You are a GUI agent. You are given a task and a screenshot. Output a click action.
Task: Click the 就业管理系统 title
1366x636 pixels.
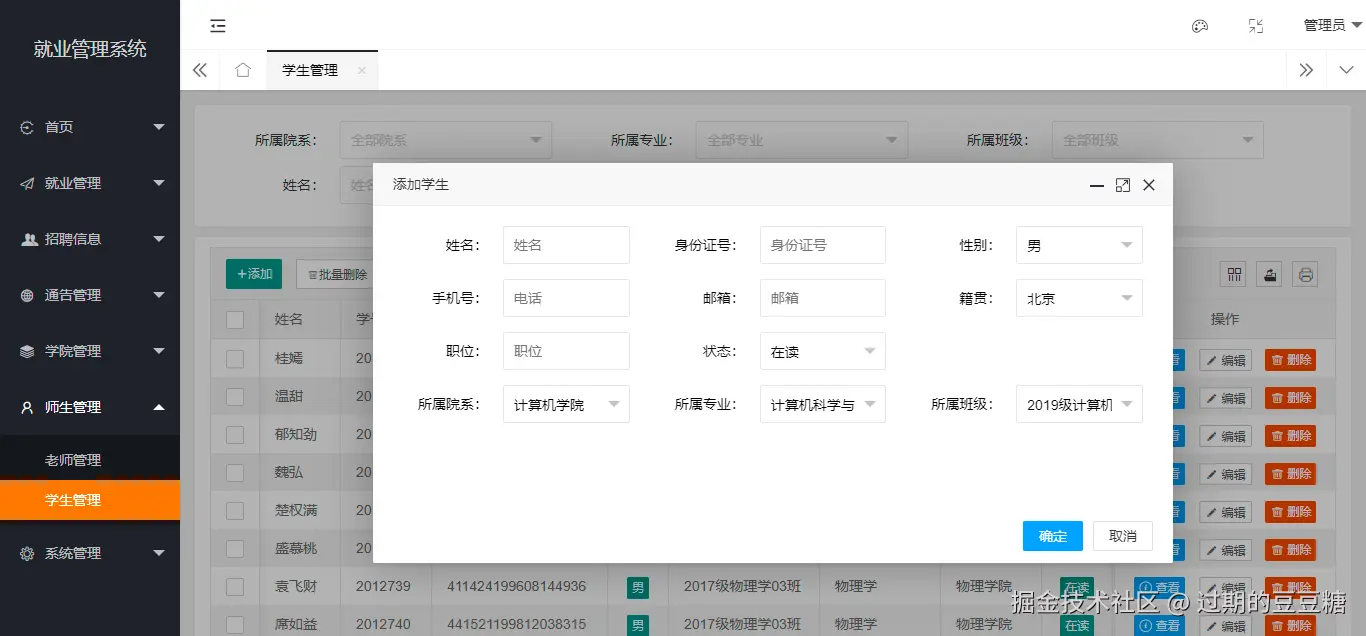[x=90, y=49]
